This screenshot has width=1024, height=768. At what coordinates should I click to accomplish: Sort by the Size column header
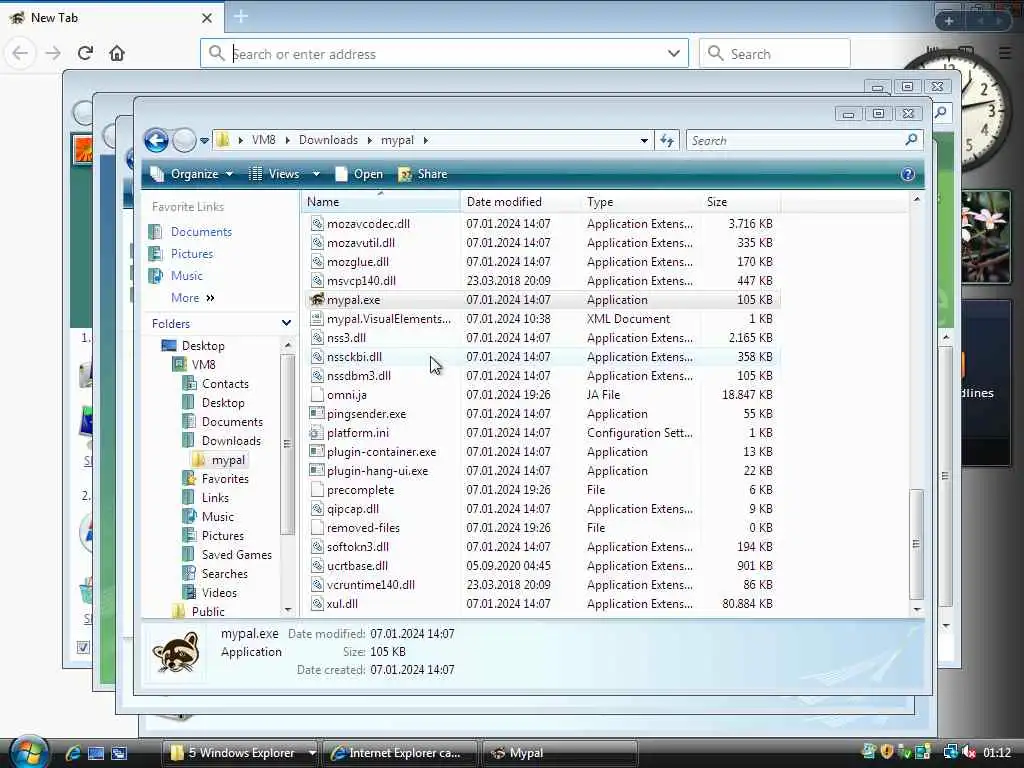point(740,202)
